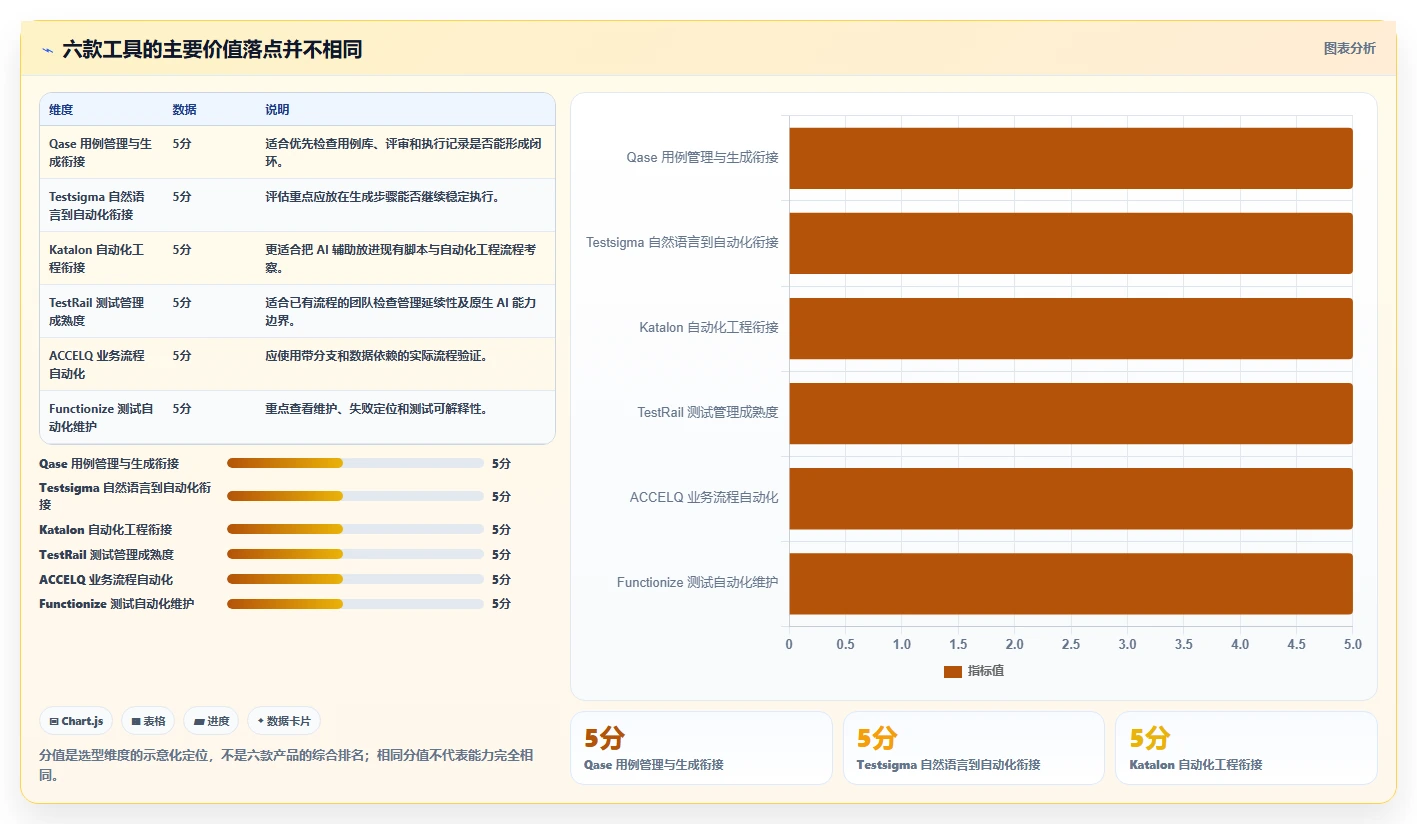
Task: Click the 维度 column header
Action: (x=61, y=110)
